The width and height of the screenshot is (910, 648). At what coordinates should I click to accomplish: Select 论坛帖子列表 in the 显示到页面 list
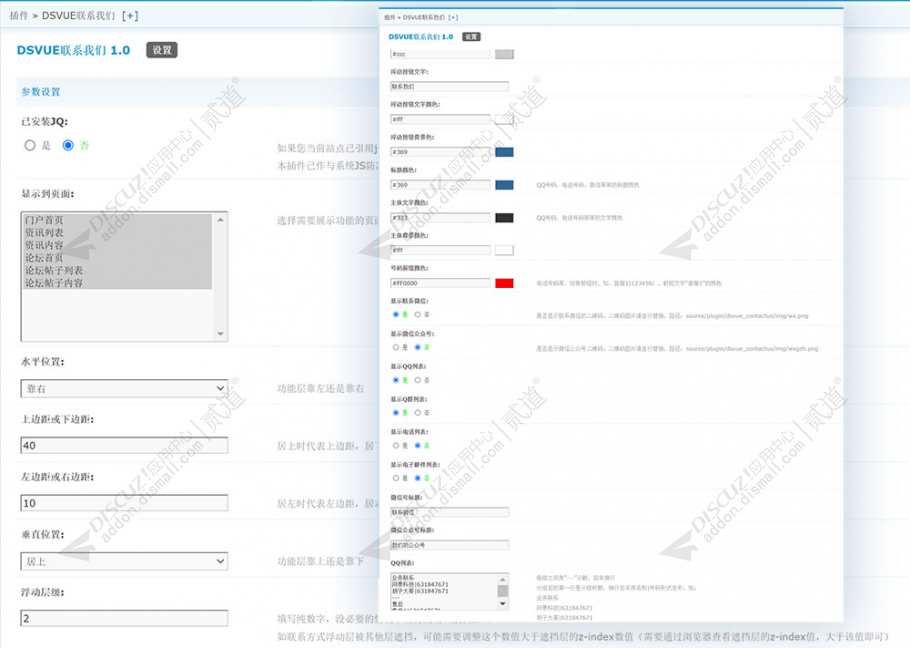[x=117, y=270]
